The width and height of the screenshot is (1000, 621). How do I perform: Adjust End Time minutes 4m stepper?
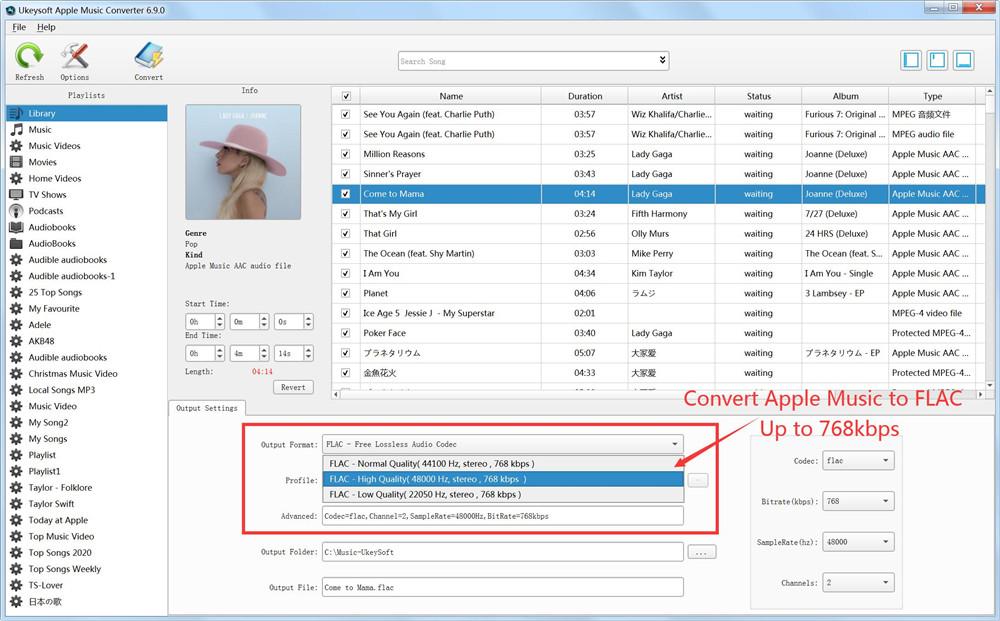[x=264, y=353]
